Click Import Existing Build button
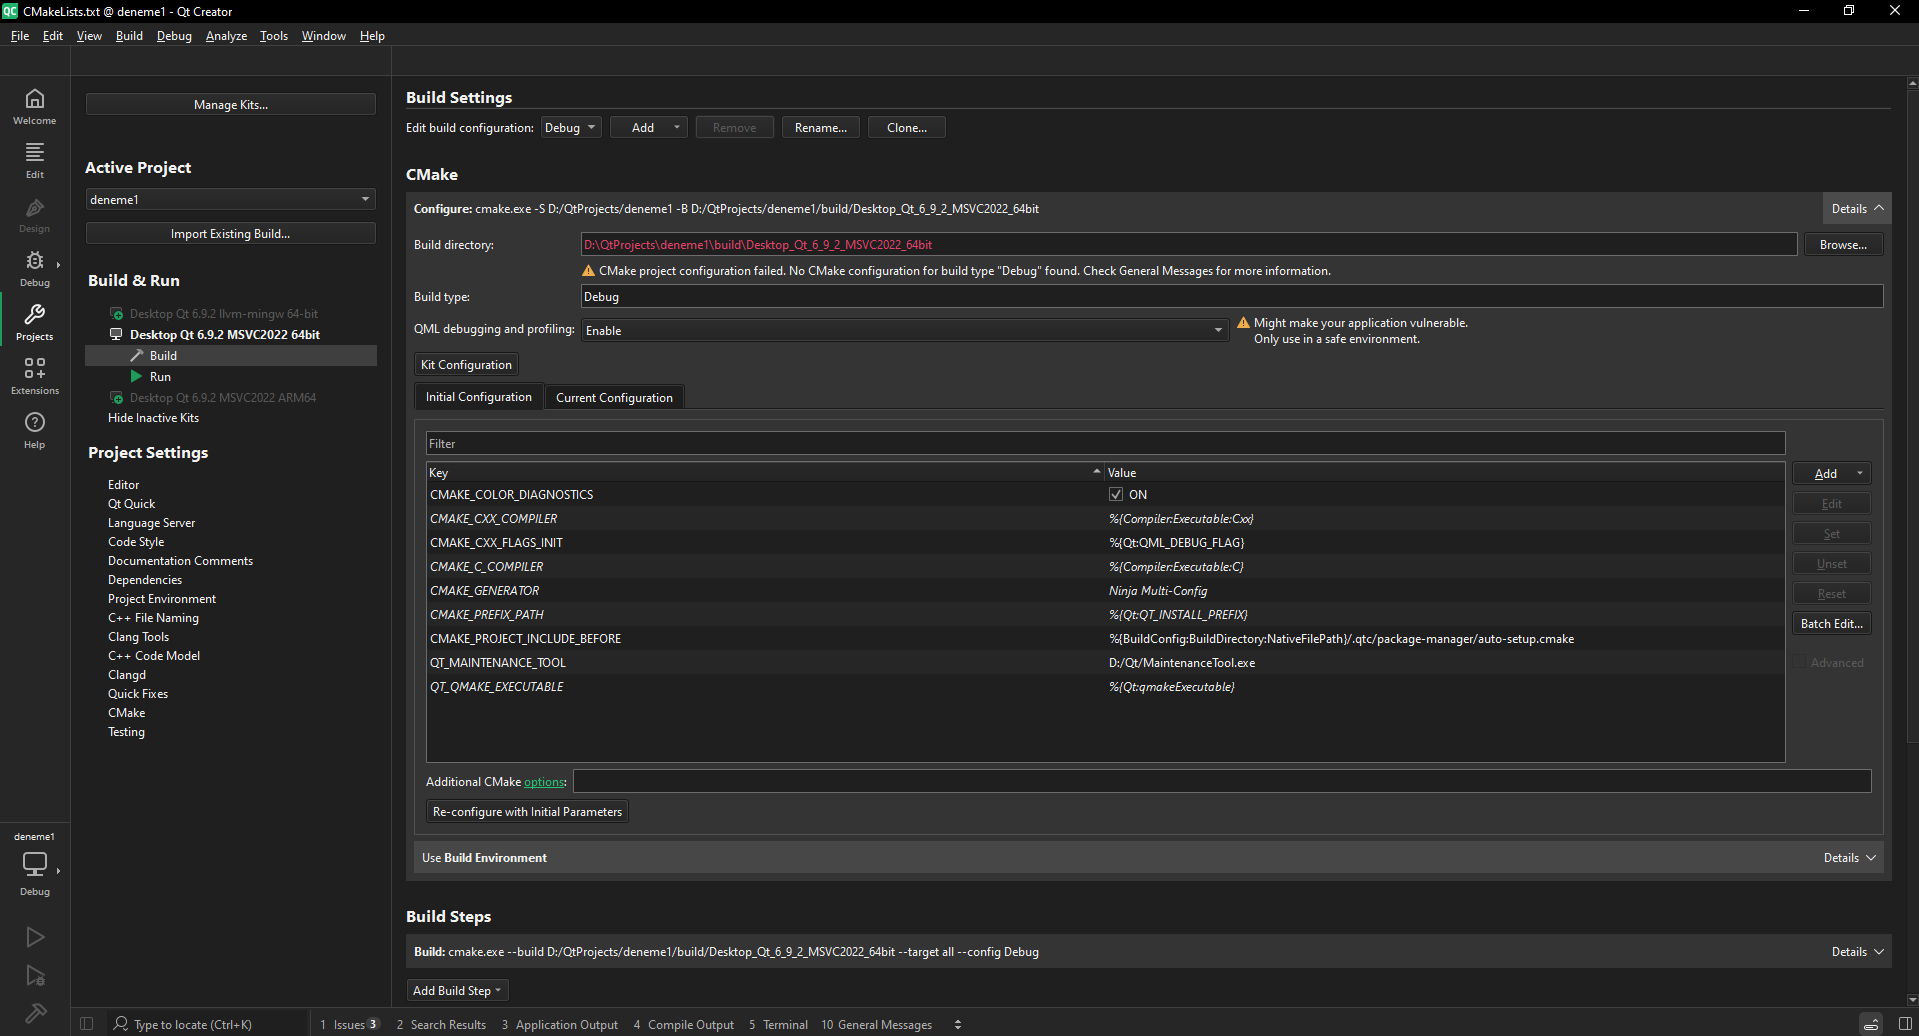The height and width of the screenshot is (1036, 1919). click(231, 234)
